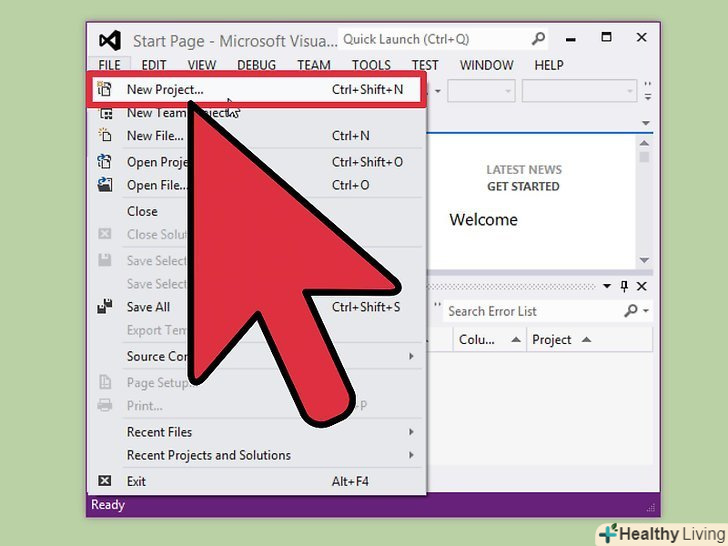Maximize the Visual Studio window

(x=606, y=37)
